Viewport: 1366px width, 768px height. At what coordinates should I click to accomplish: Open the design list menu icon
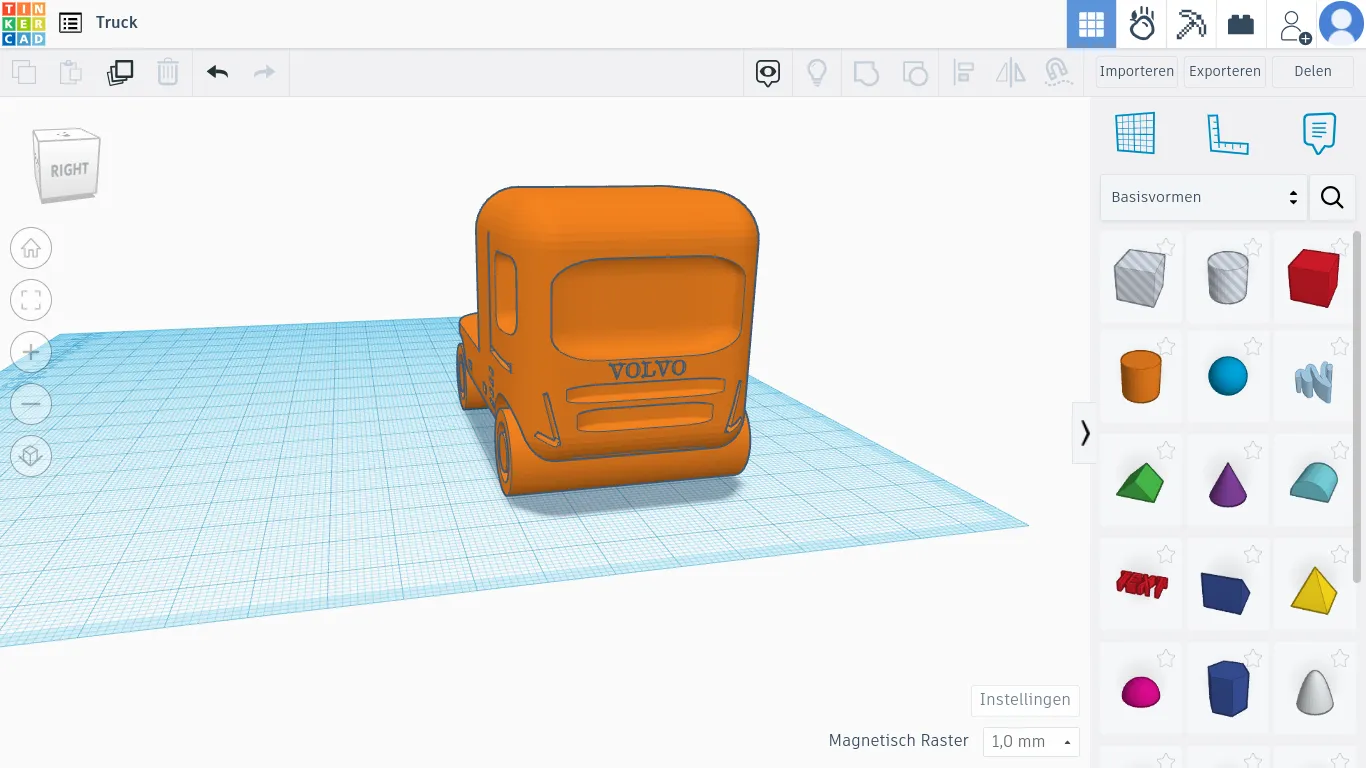70,23
